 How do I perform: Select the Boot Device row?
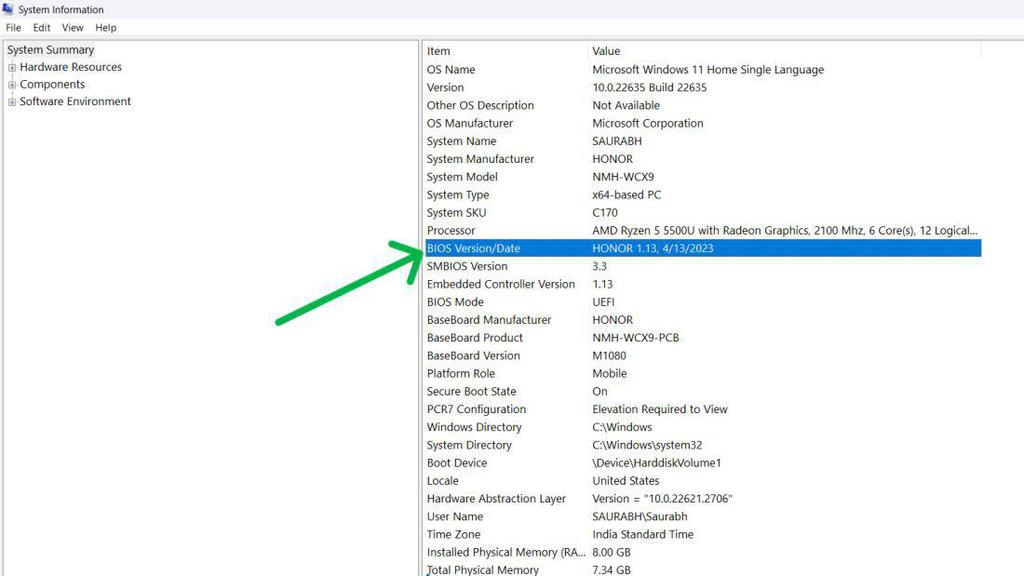[703, 462]
